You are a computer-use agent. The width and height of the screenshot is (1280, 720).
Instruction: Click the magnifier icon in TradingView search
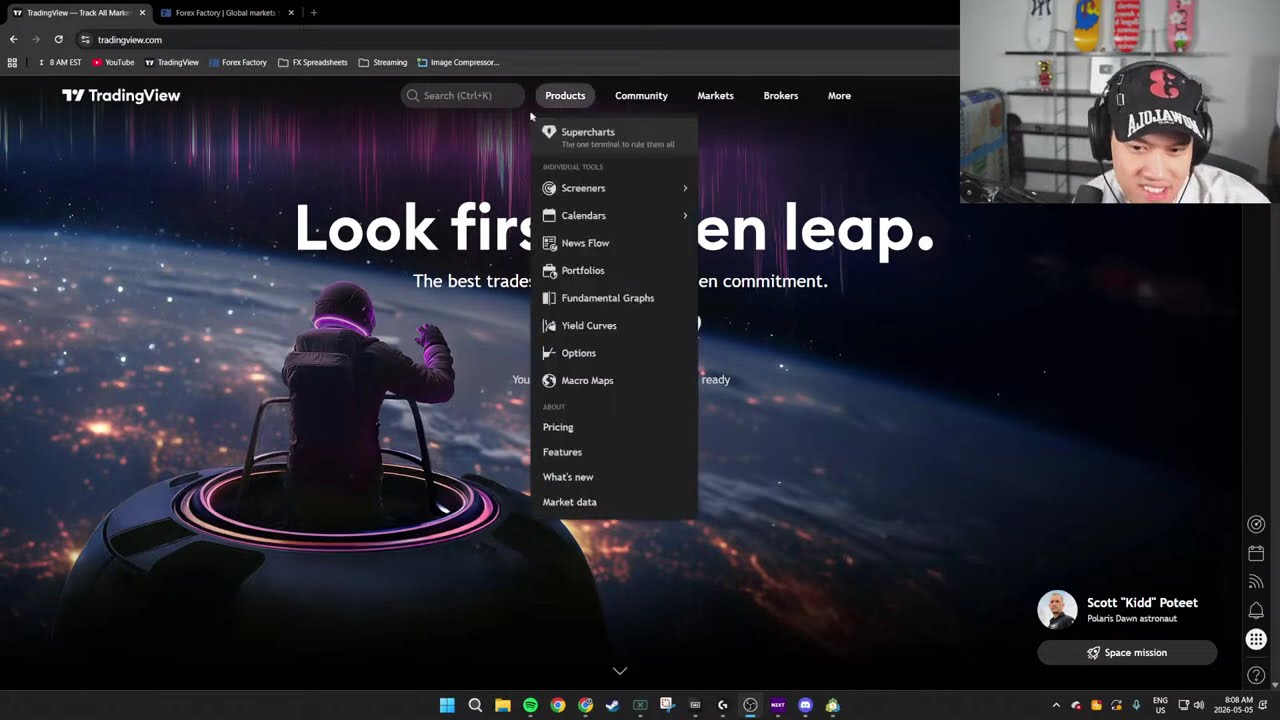click(412, 96)
